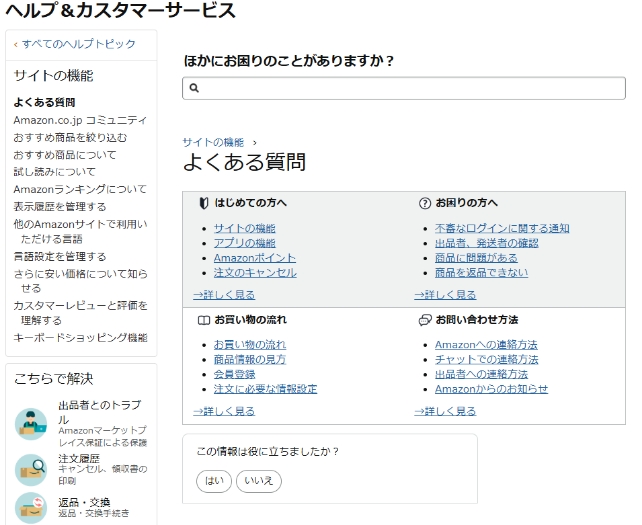Open the 返品・交換 text link
The height and width of the screenshot is (525, 642).
84,502
